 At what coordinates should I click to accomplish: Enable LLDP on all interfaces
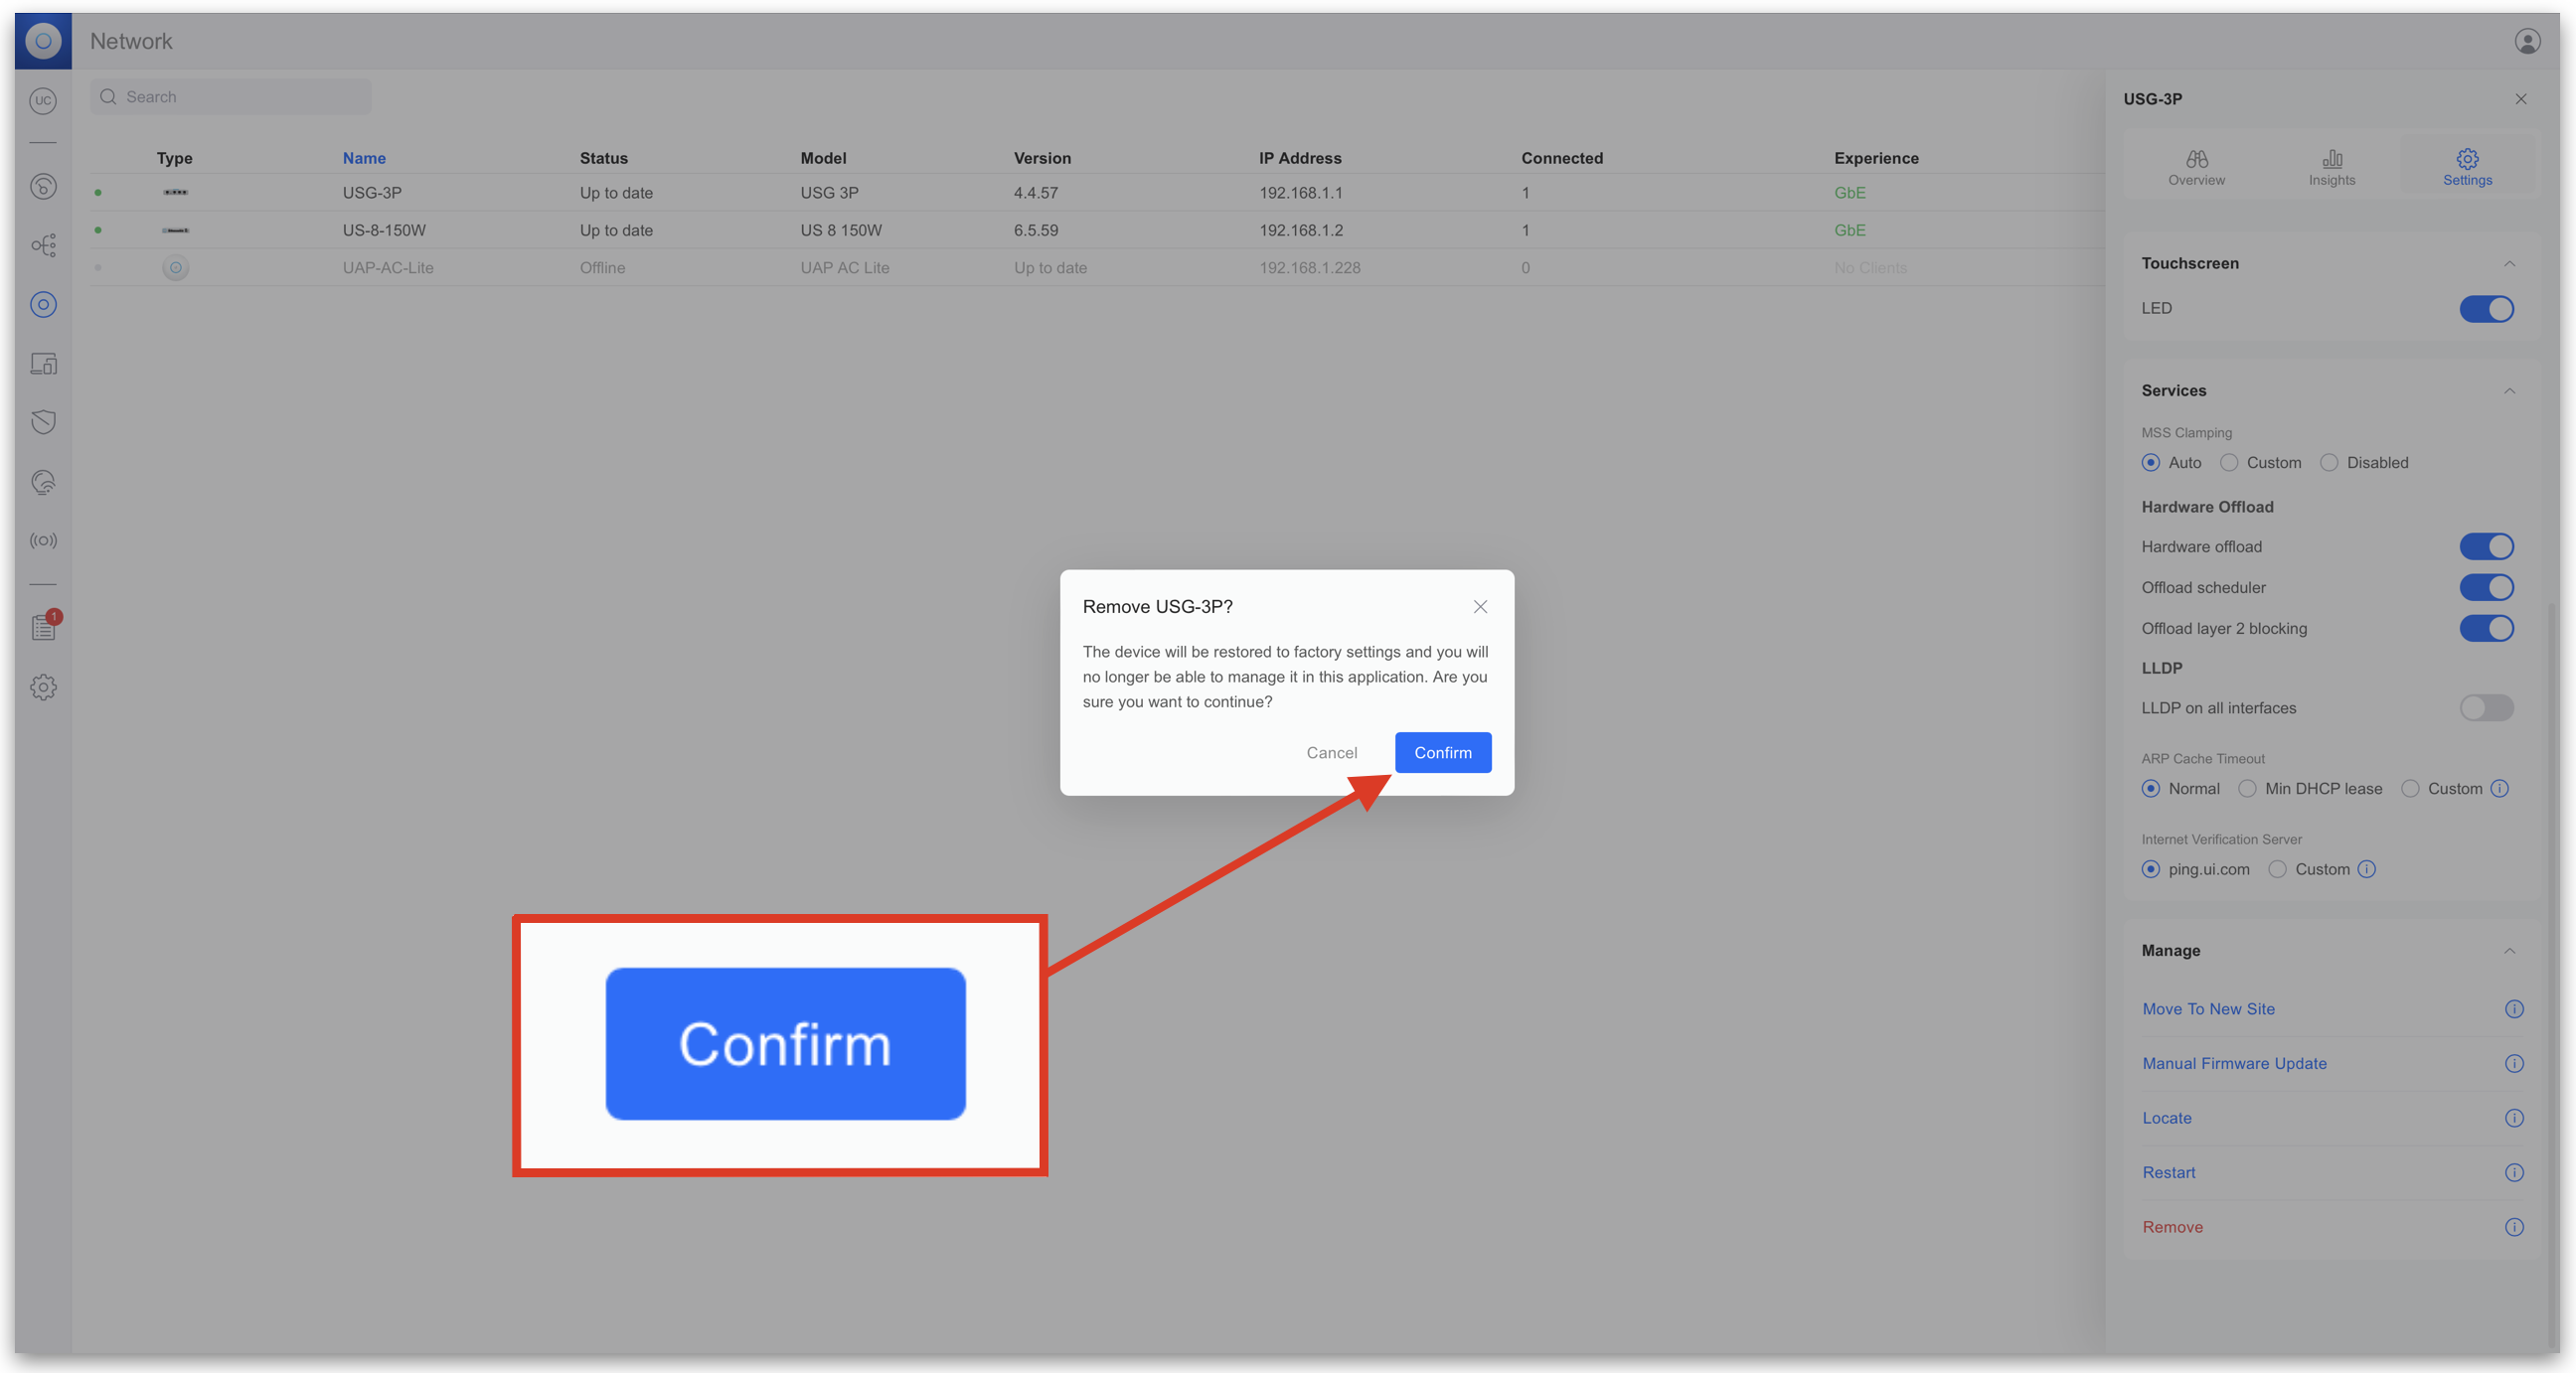2485,708
